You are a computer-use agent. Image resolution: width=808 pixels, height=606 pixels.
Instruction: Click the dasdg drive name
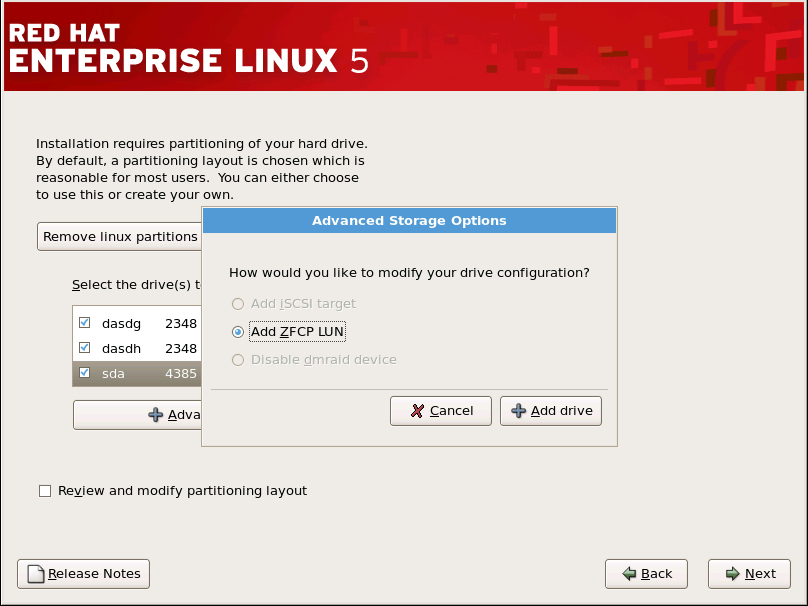tap(122, 324)
